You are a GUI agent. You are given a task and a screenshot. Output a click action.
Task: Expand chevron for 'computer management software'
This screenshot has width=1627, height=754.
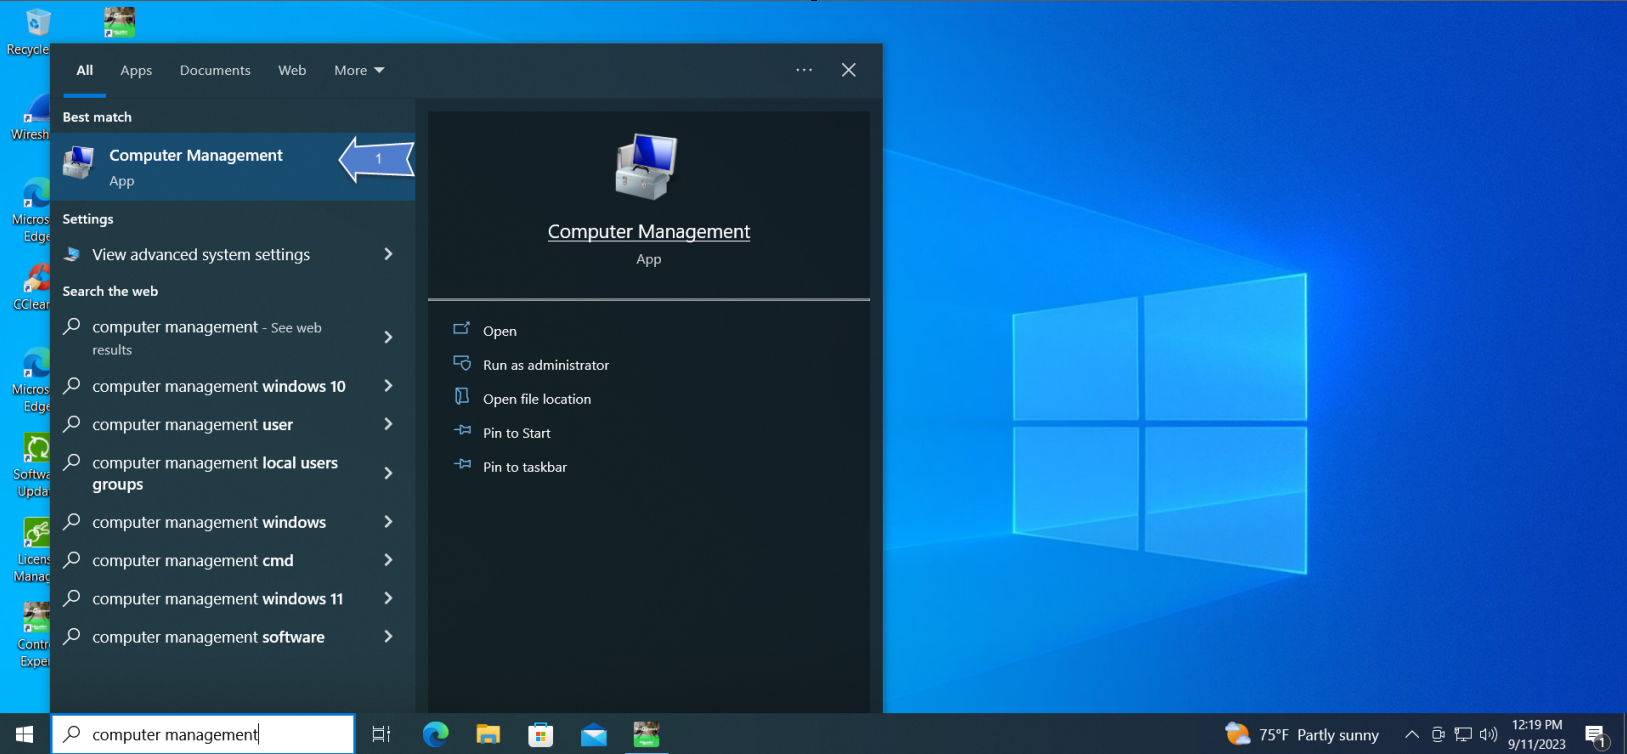pyautogui.click(x=389, y=636)
